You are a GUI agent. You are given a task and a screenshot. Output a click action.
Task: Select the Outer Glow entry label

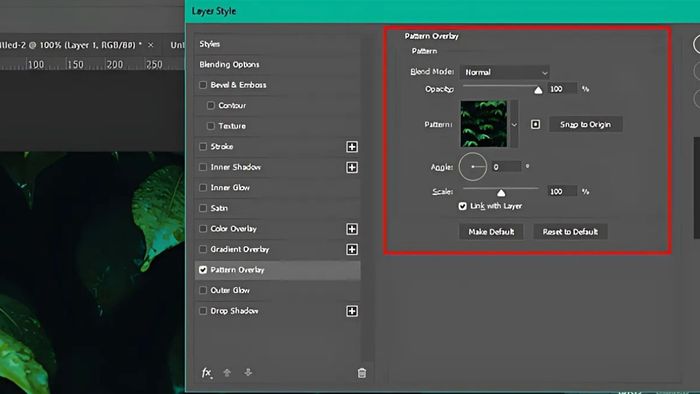tap(230, 290)
